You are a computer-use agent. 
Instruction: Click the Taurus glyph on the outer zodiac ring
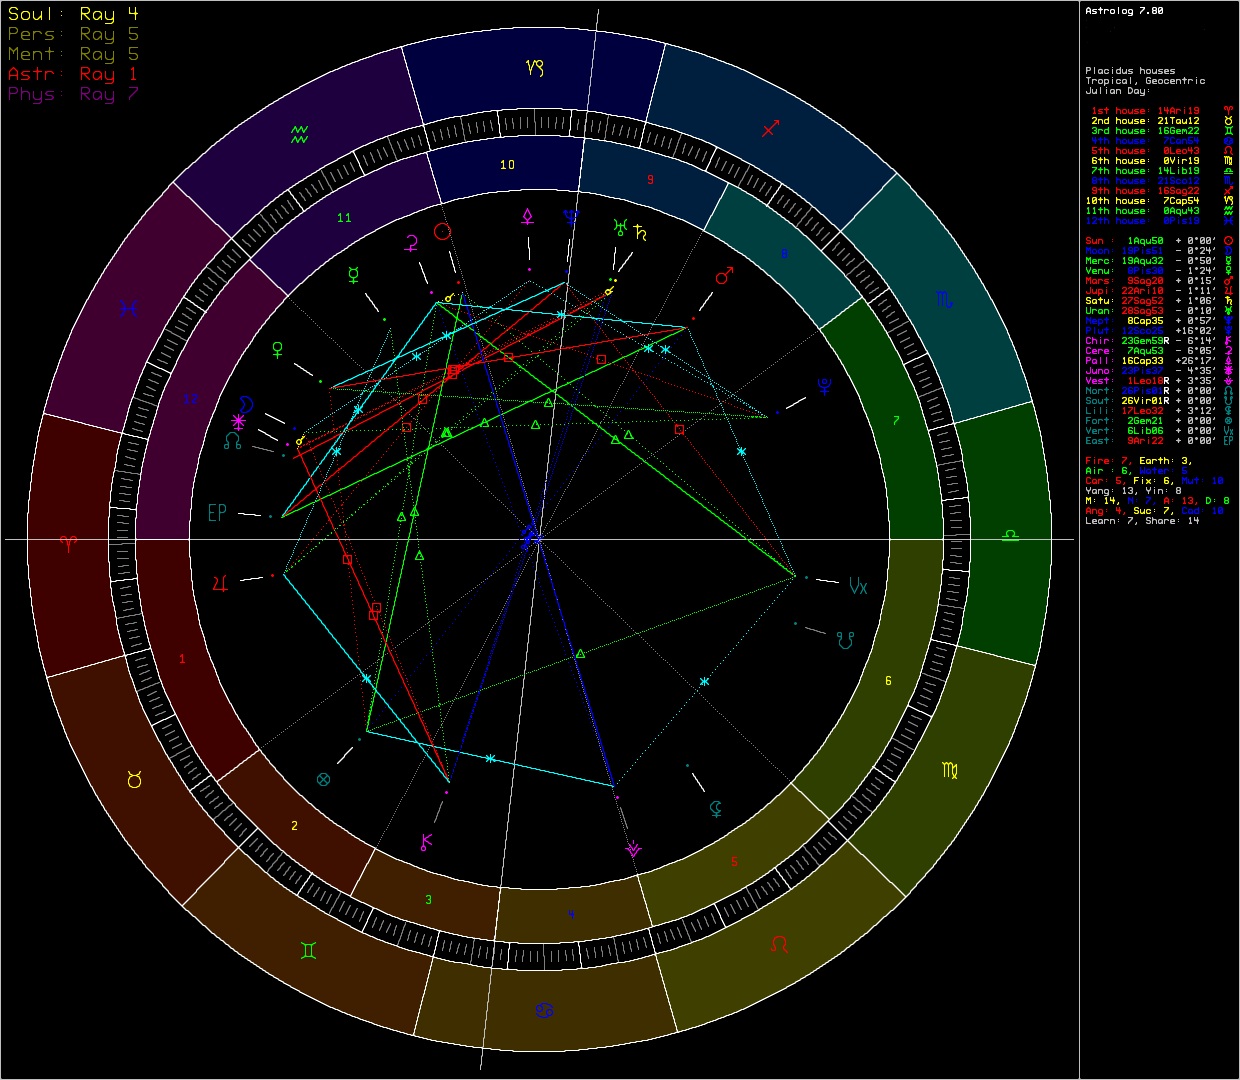(x=134, y=778)
